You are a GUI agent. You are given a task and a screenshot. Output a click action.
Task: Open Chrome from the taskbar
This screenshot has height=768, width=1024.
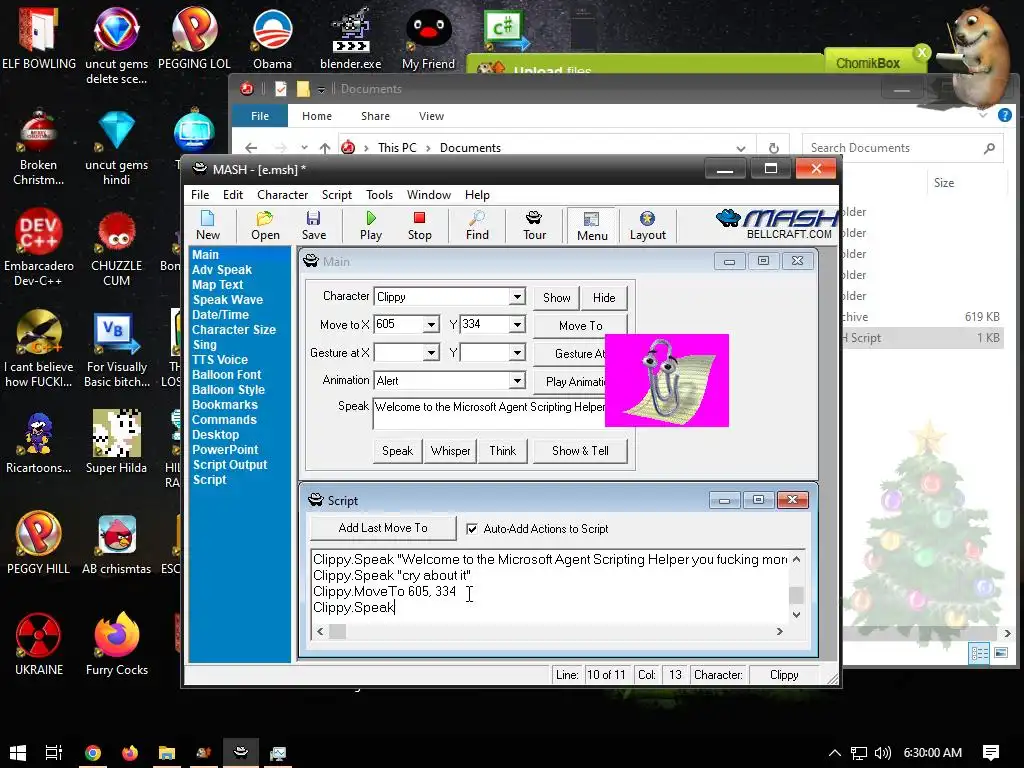click(x=93, y=753)
